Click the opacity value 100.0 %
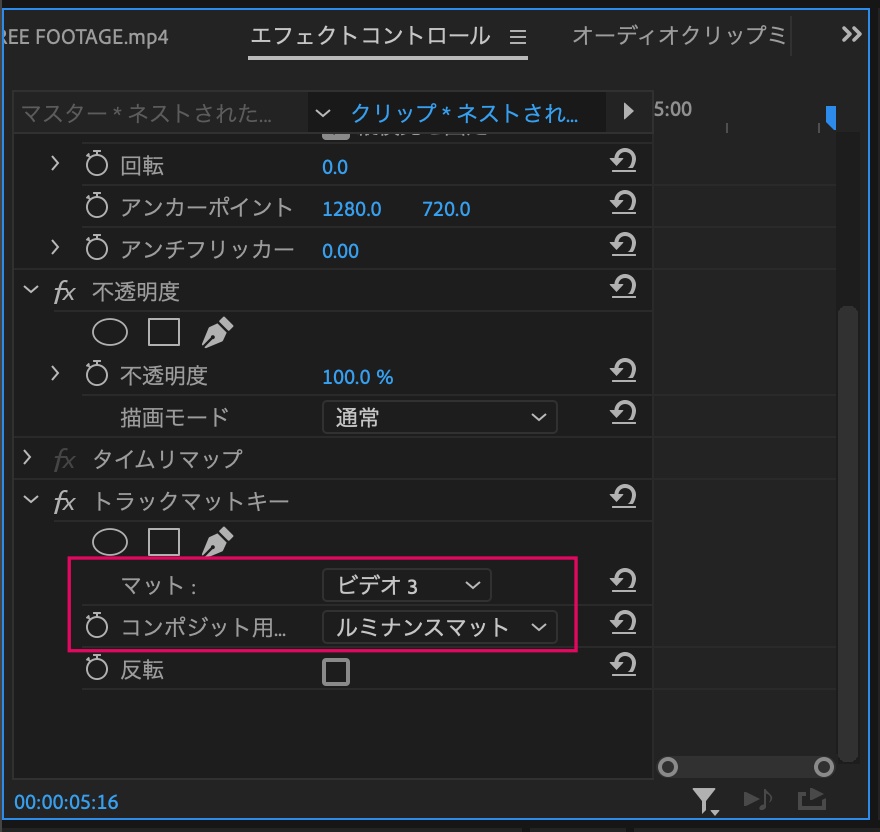This screenshot has width=880, height=832. pyautogui.click(x=358, y=377)
